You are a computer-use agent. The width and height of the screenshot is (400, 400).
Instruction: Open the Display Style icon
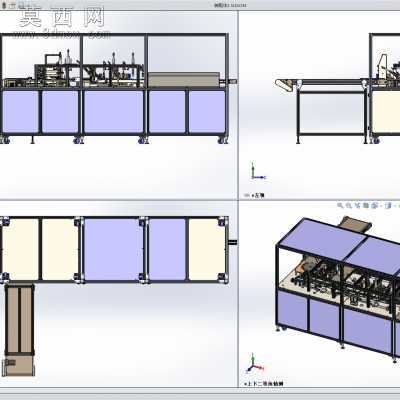tap(388, 205)
